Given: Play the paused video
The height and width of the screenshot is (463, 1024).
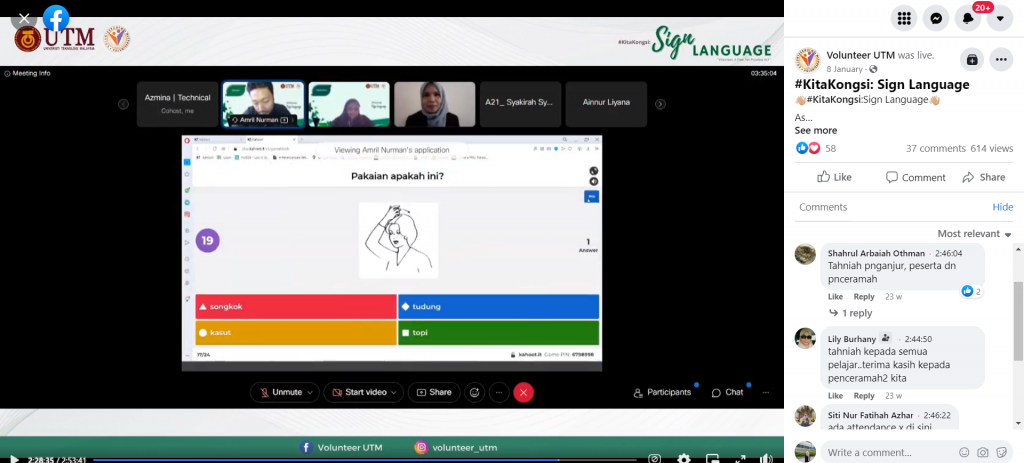Looking at the screenshot, I should pyautogui.click(x=14, y=459).
